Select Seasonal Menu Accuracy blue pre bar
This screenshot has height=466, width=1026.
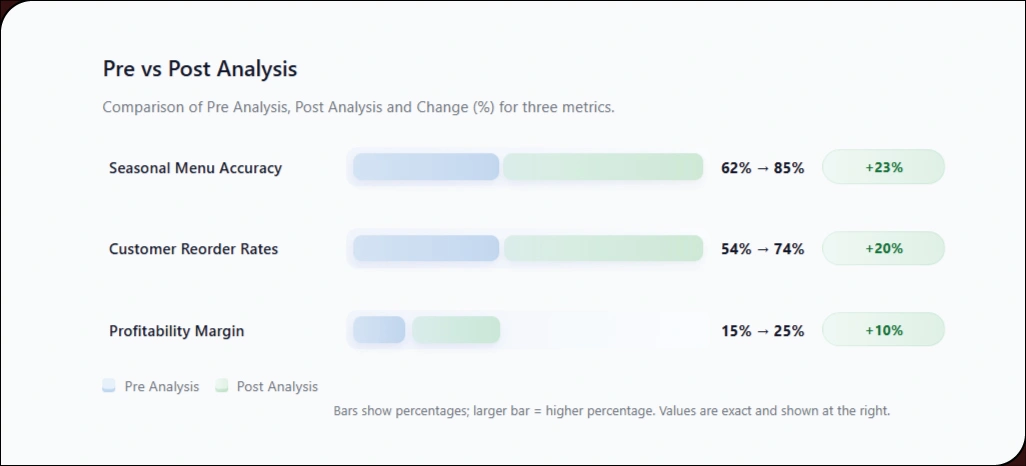coord(426,167)
